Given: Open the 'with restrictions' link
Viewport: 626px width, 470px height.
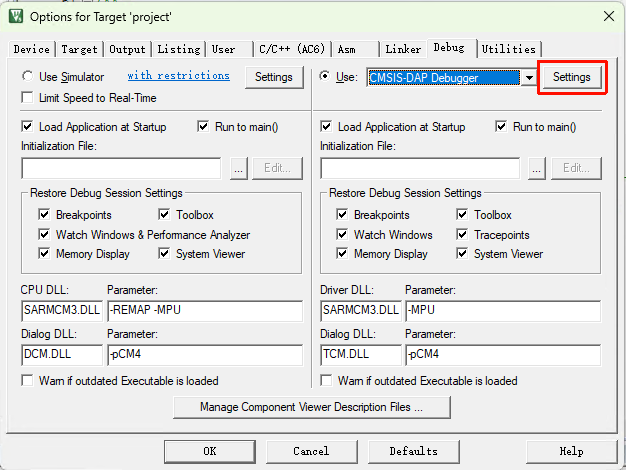Looking at the screenshot, I should 178,76.
